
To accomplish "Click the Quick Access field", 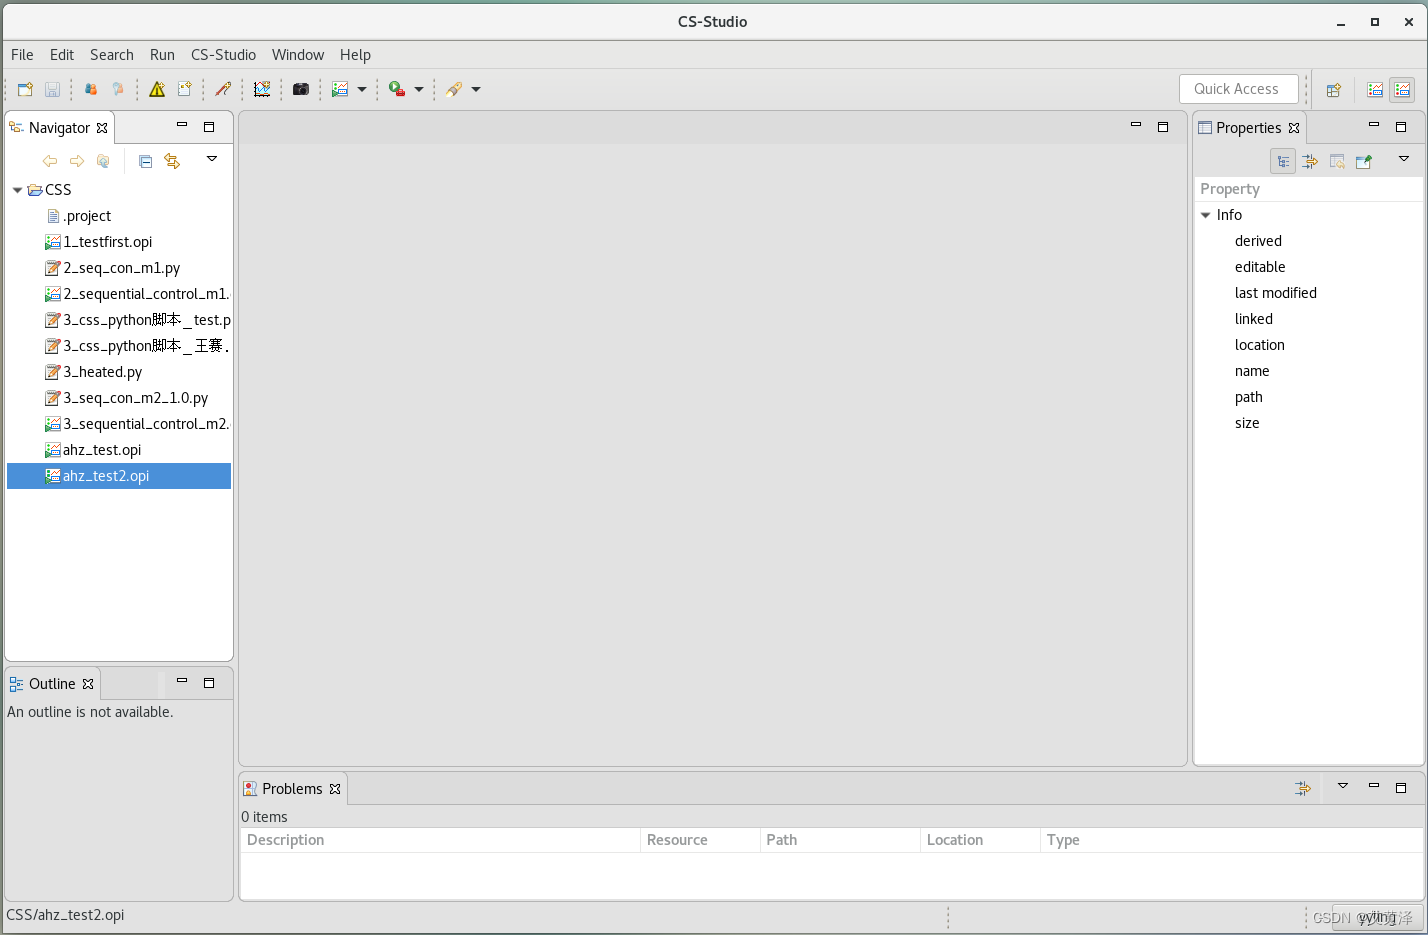I will [1239, 89].
